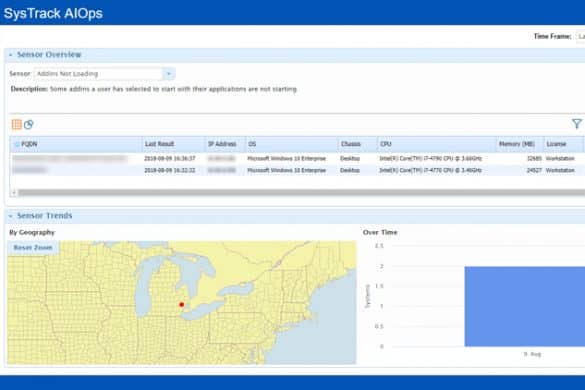Viewport: 585px width, 390px height.
Task: Sort by the IP Address column header
Action: [225, 144]
